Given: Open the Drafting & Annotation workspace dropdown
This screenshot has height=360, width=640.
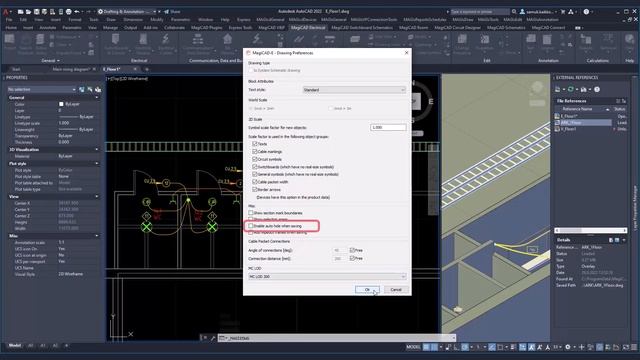Looking at the screenshot, I should (x=127, y=12).
